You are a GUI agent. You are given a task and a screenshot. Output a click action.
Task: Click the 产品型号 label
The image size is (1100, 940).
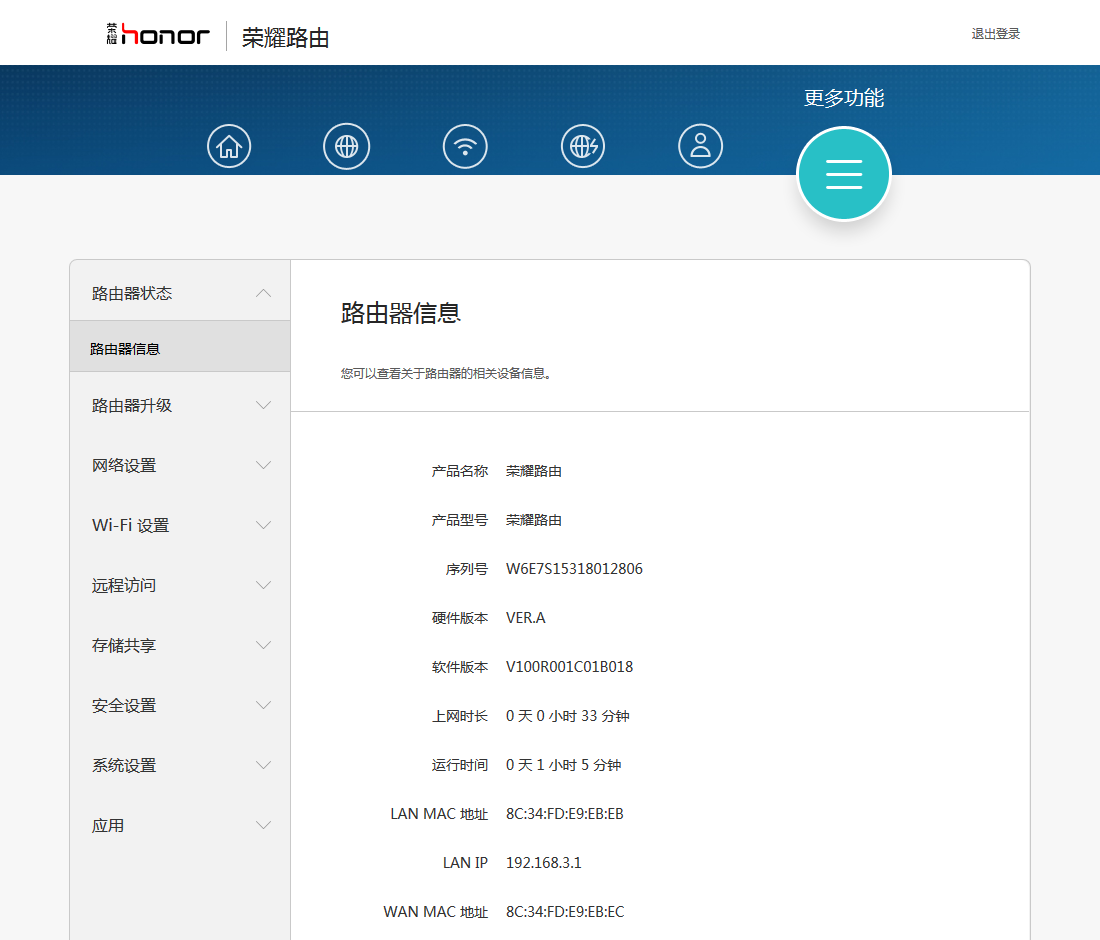[x=460, y=520]
